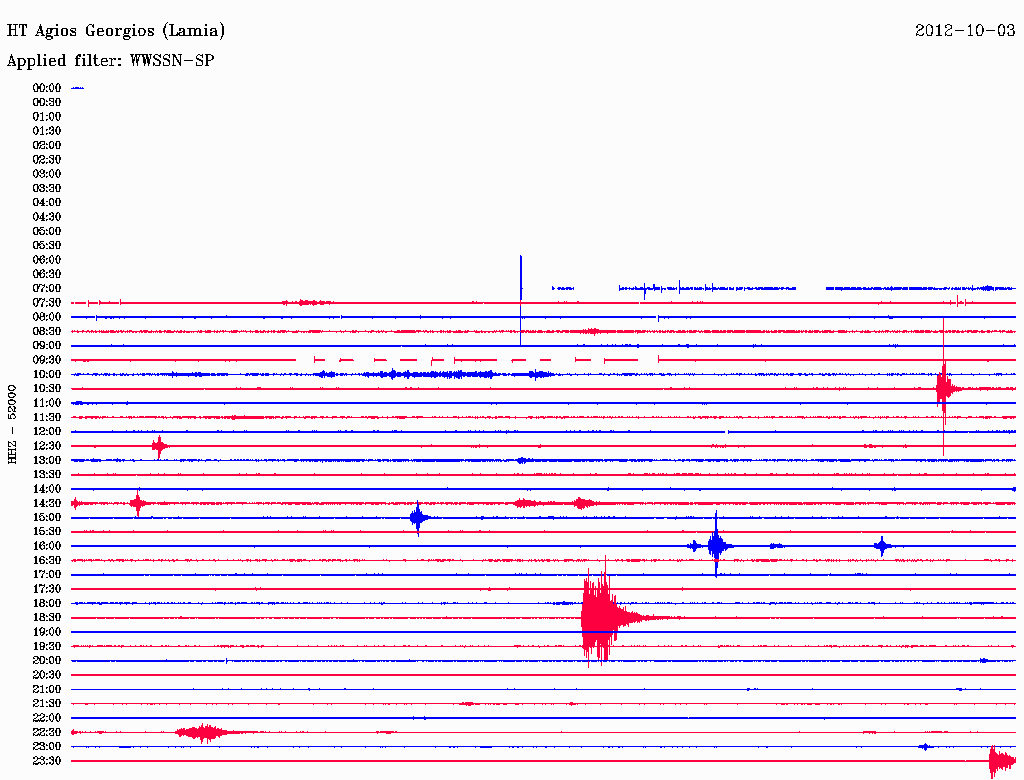Click the 05:30 time label
Viewport: 1024px width, 780px height.
[47, 245]
